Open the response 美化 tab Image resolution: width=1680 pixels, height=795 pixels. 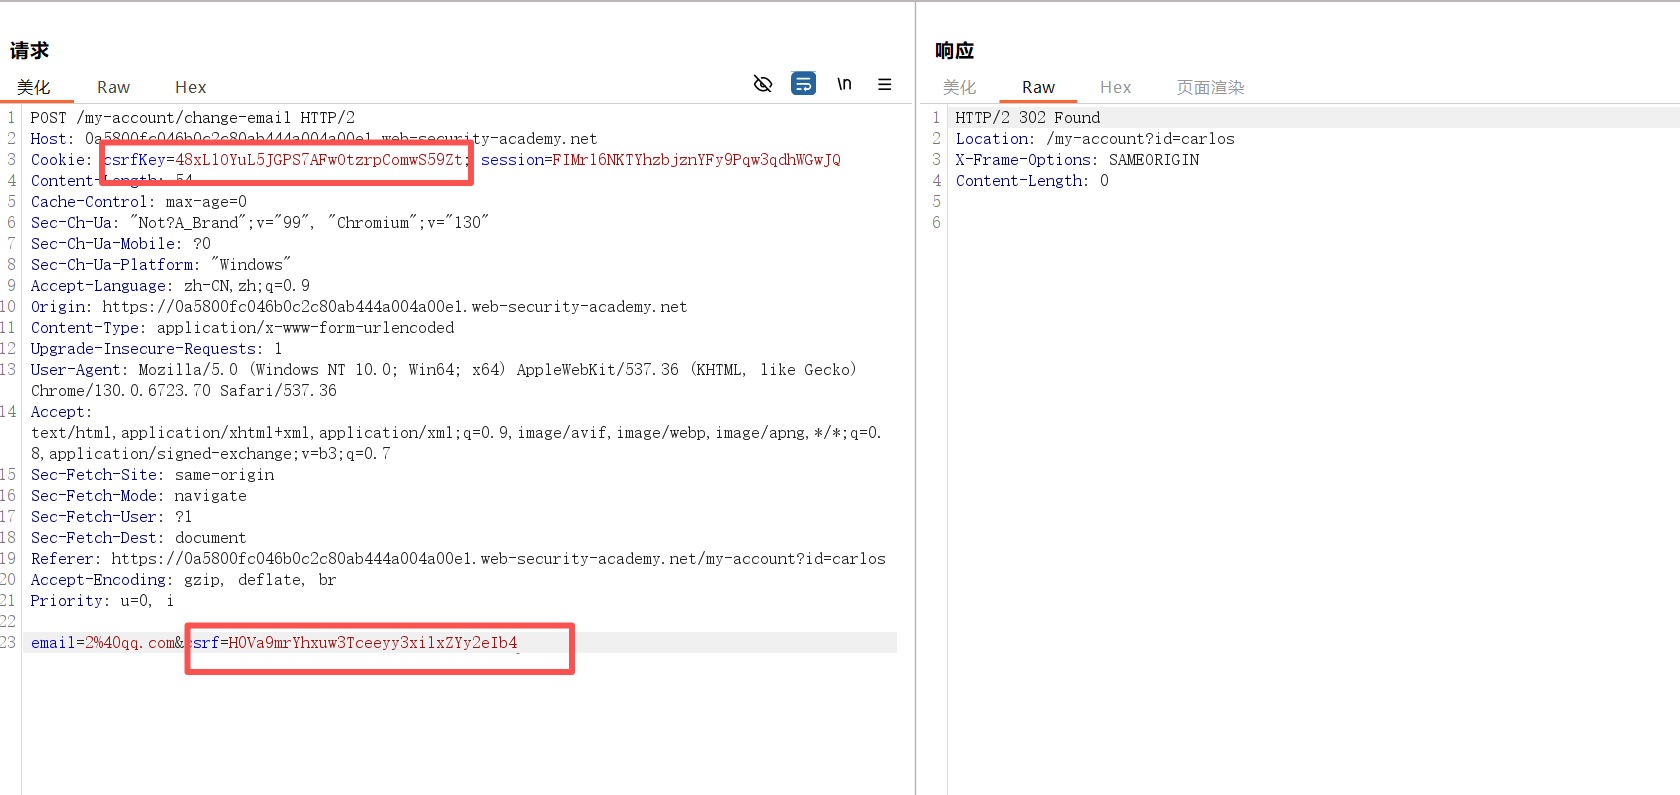click(x=959, y=88)
